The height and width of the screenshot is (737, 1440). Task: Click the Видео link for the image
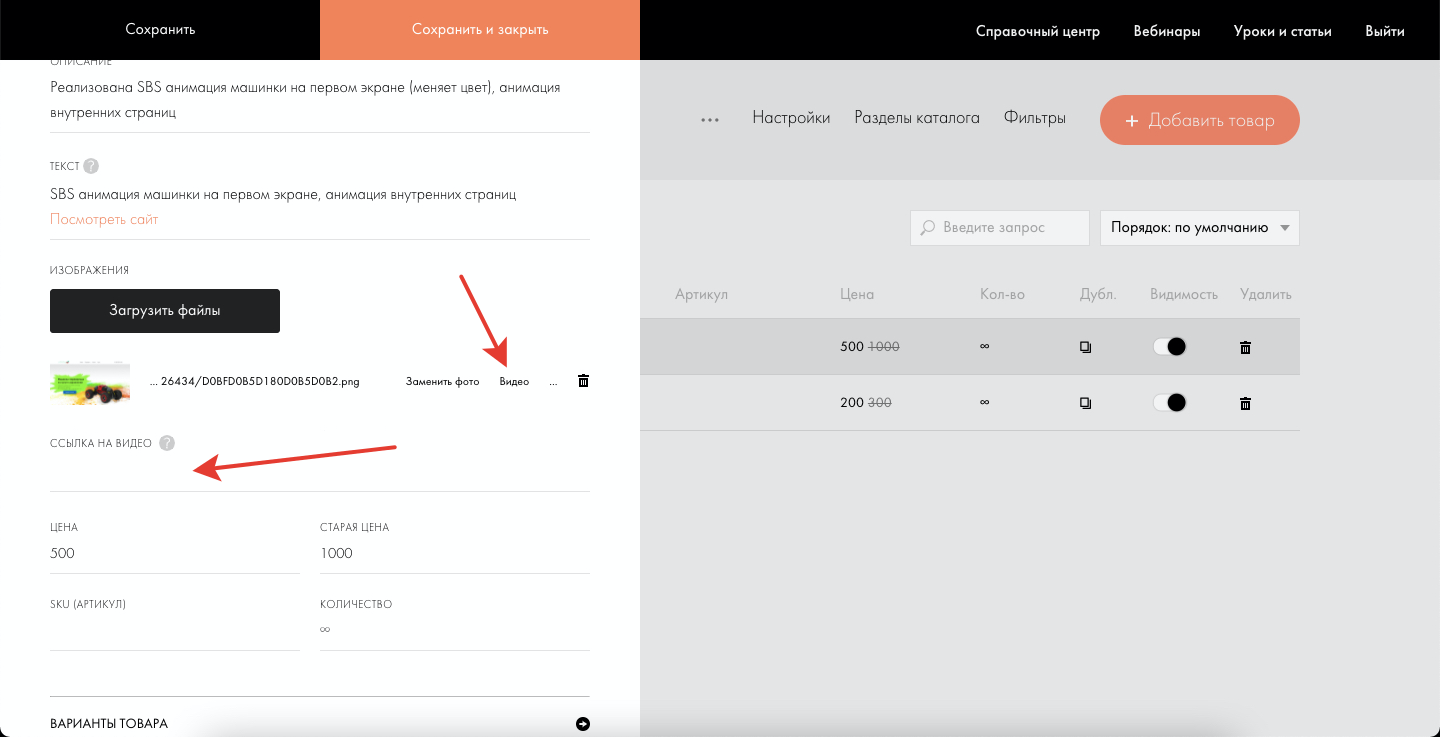pyautogui.click(x=514, y=382)
